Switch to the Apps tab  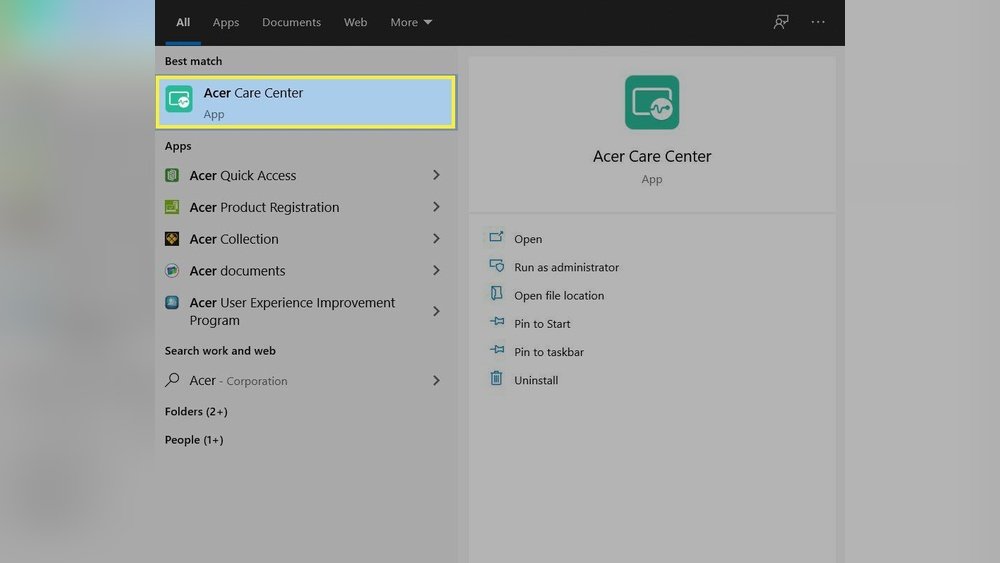(226, 22)
